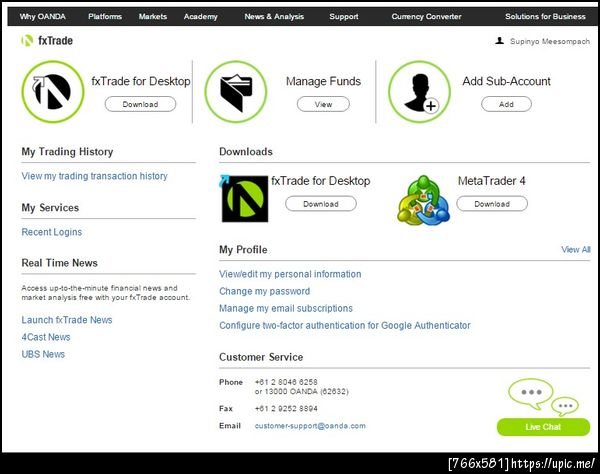
Task: Click the View button under Manage Funds
Action: (x=323, y=104)
